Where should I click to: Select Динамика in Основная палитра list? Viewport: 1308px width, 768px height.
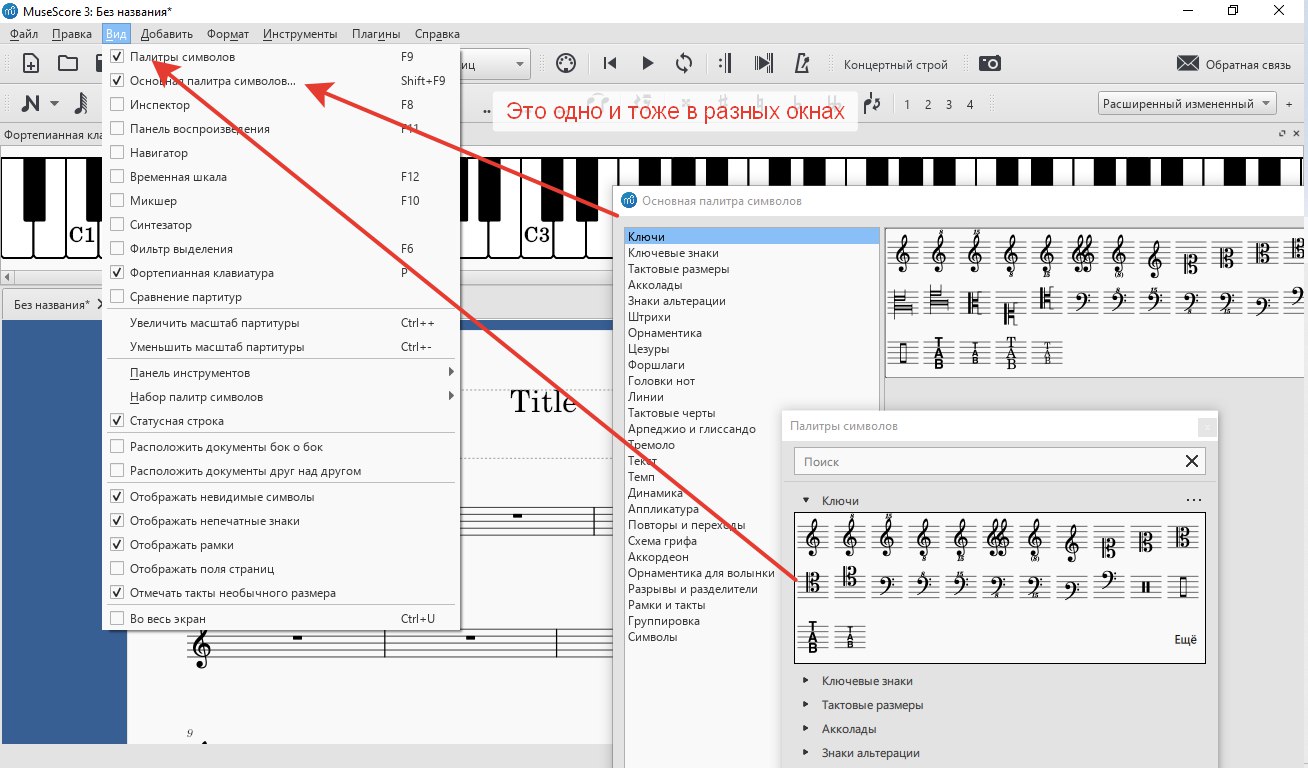tap(656, 493)
